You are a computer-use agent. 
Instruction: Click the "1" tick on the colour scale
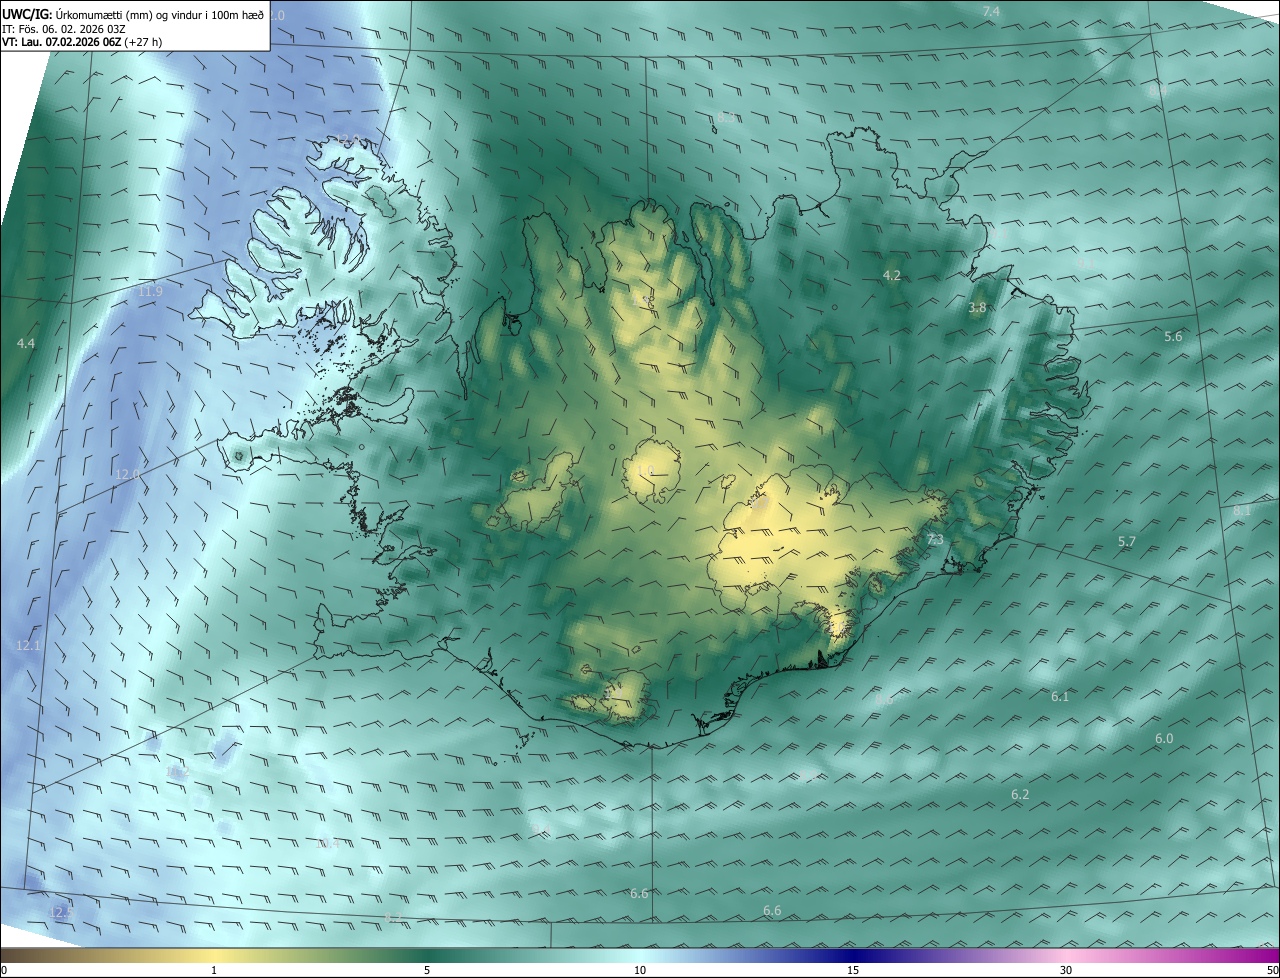coord(214,970)
